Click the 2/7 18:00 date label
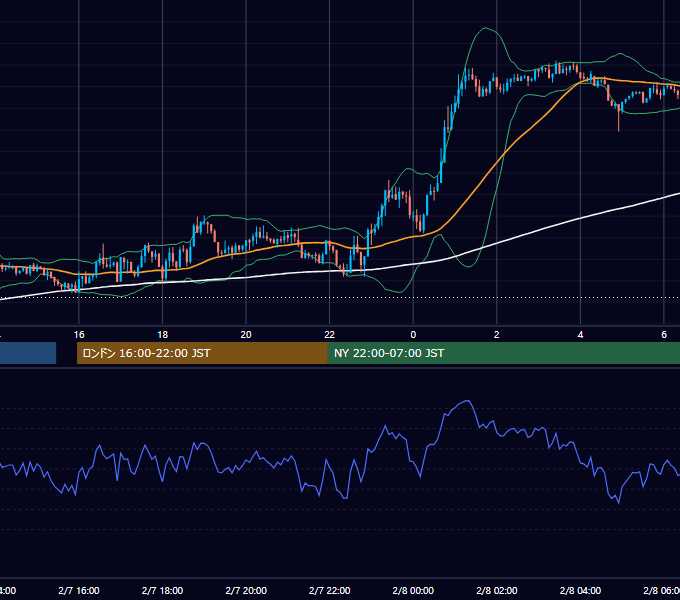This screenshot has height=600, width=680. pyautogui.click(x=162, y=590)
